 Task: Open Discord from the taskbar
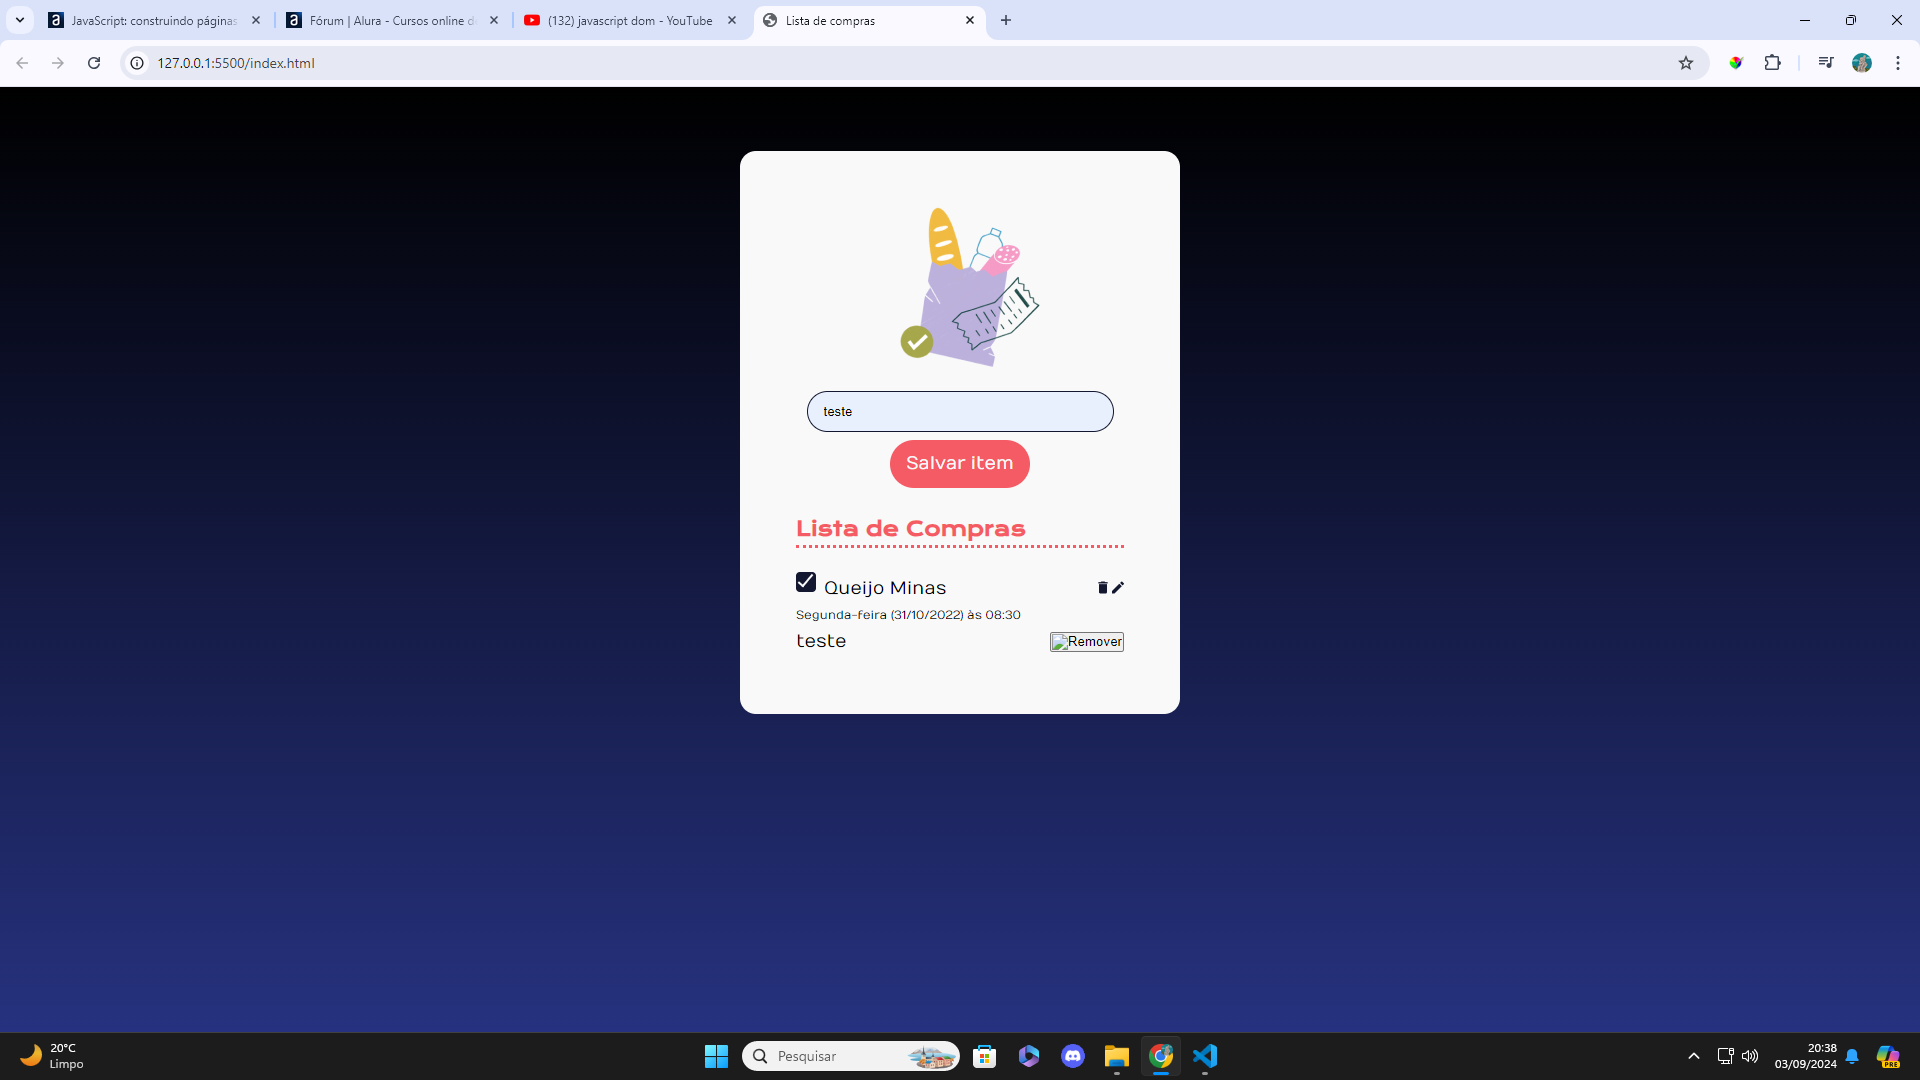(x=1073, y=1056)
